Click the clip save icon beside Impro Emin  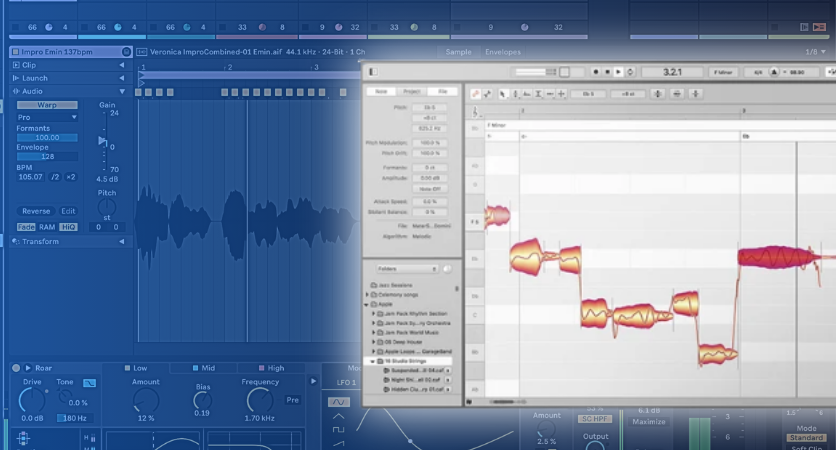pyautogui.click(x=126, y=52)
